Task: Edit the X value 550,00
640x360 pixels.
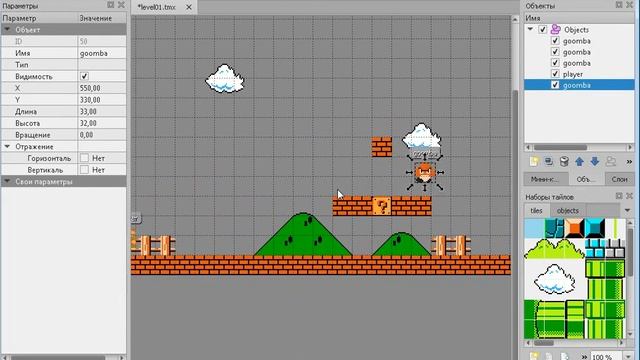Action: [x=102, y=88]
